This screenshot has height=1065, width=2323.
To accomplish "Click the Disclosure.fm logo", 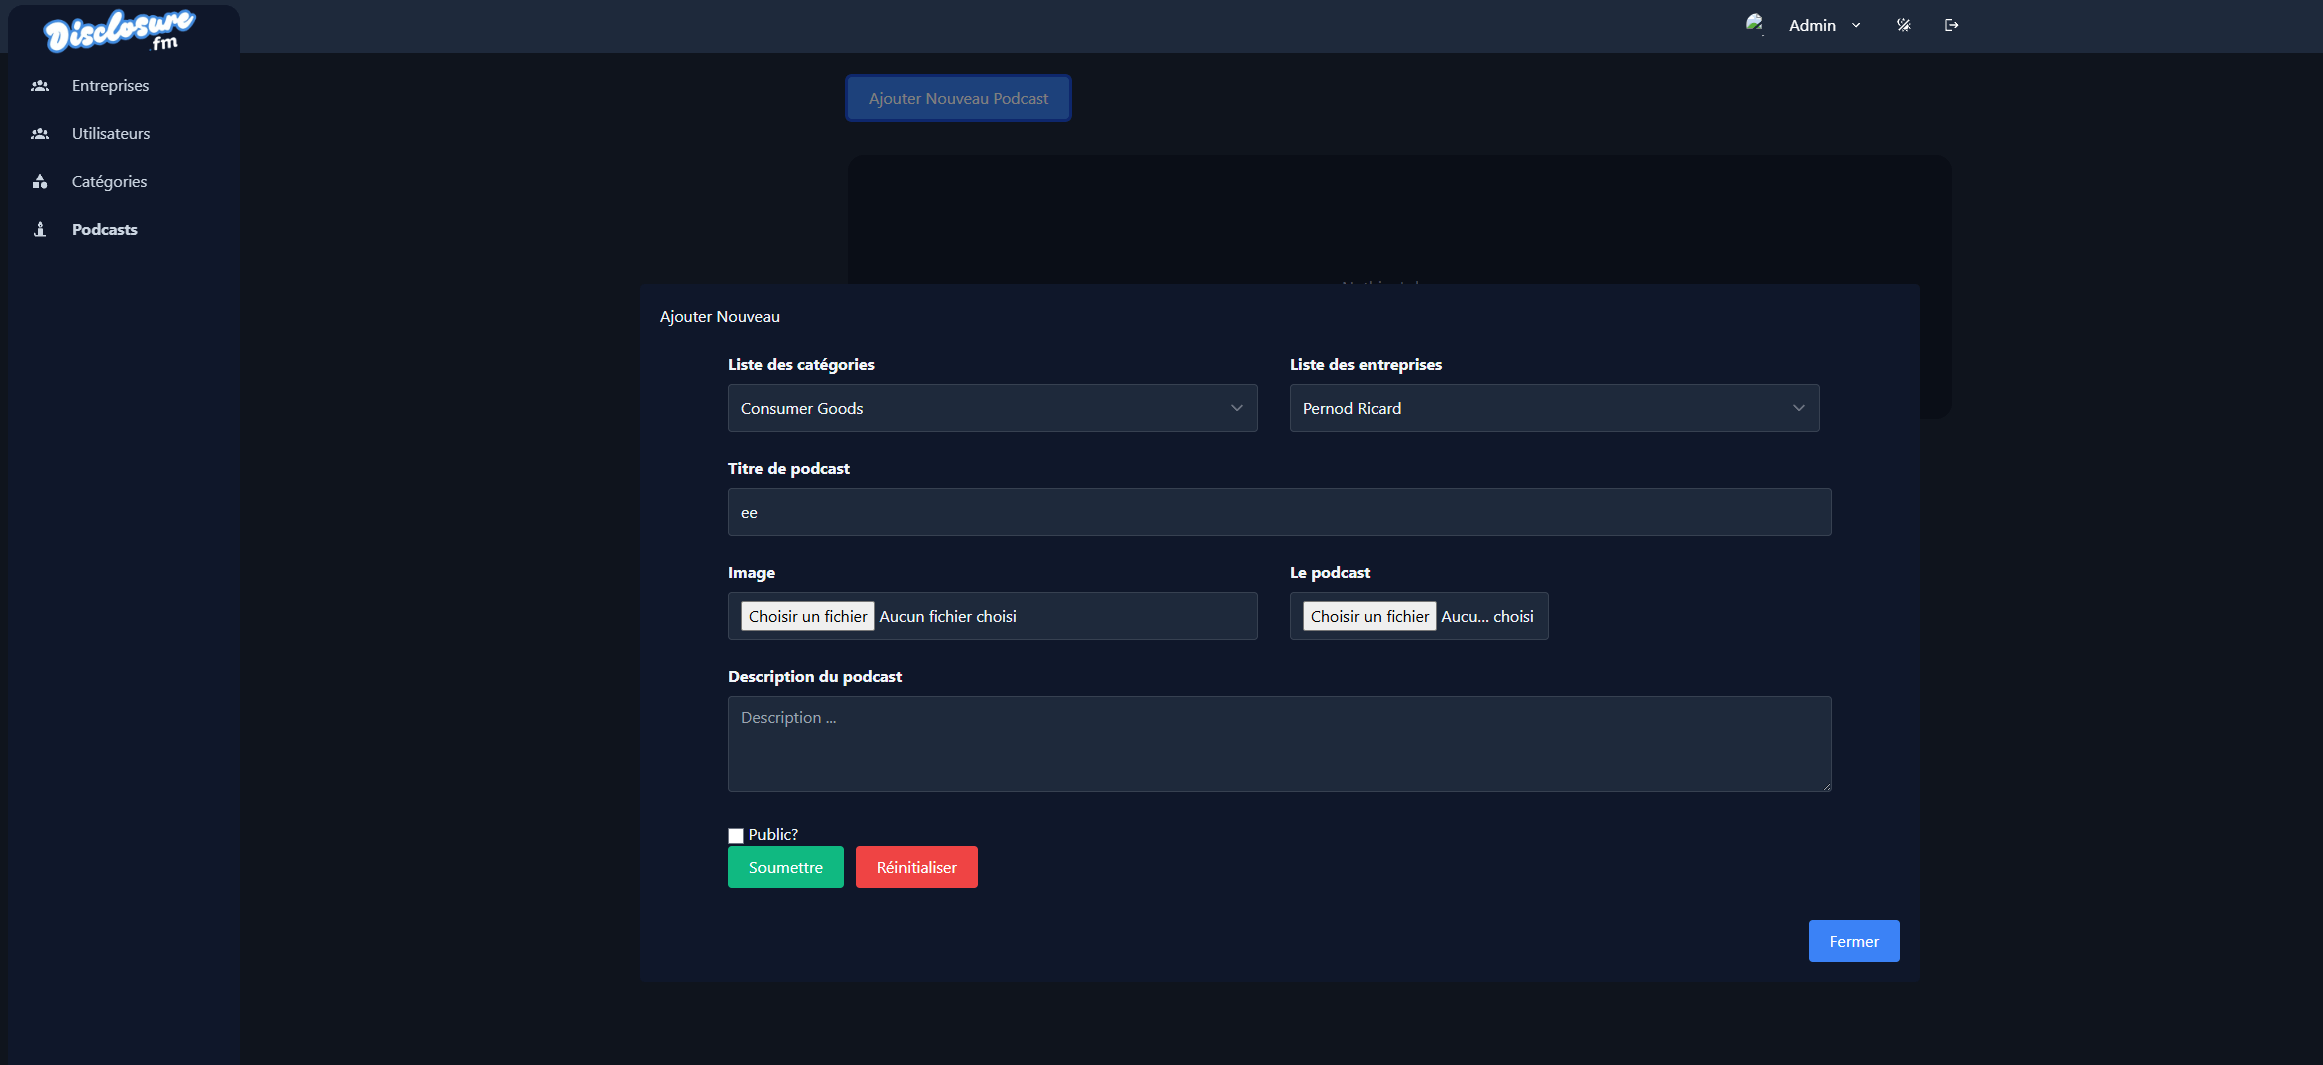I will 120,30.
